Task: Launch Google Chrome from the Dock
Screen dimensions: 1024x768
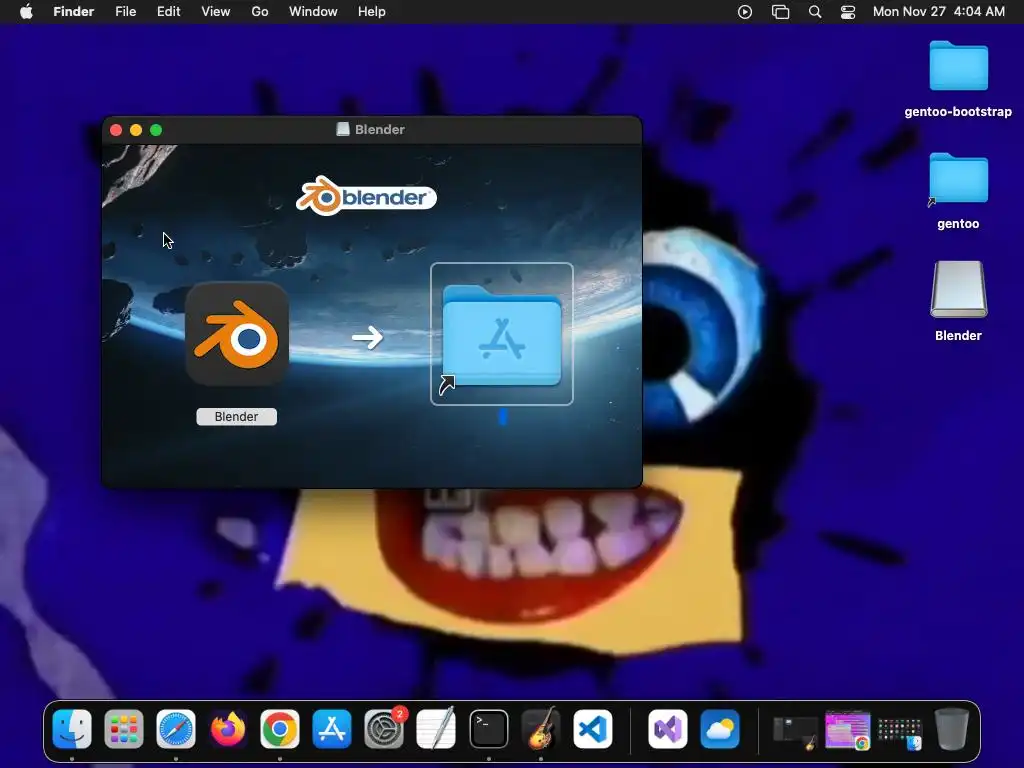Action: coord(280,729)
